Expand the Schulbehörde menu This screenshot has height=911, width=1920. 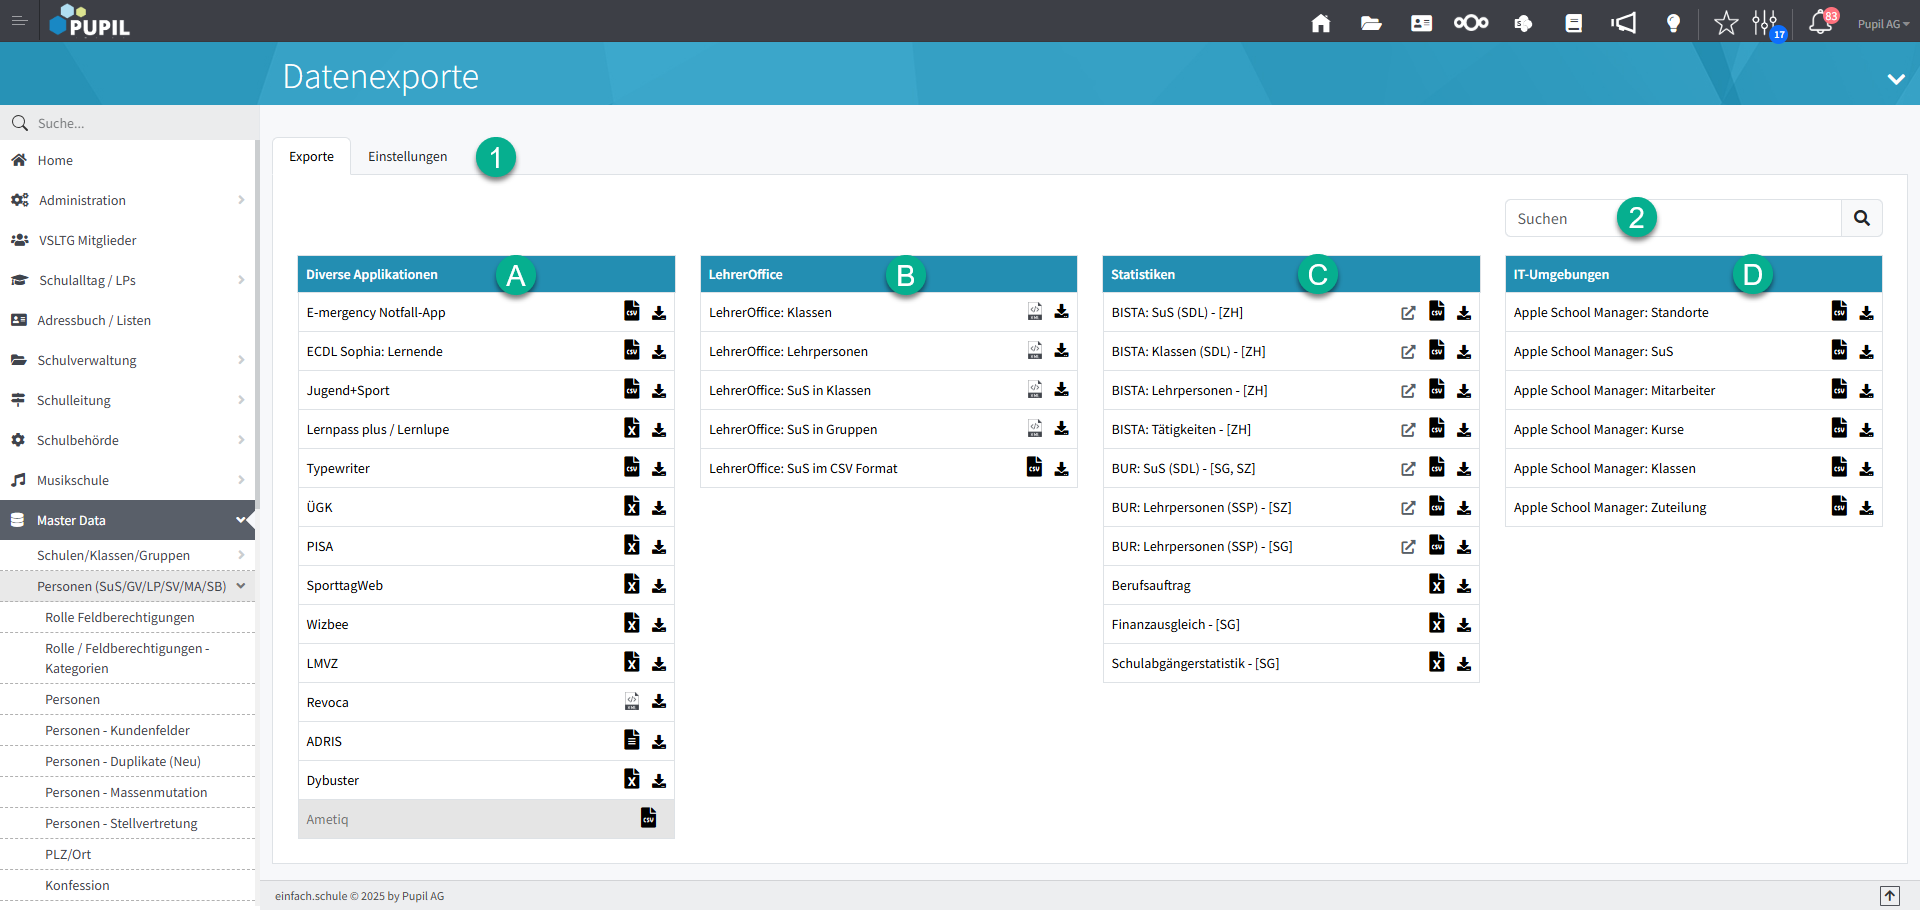pos(127,440)
